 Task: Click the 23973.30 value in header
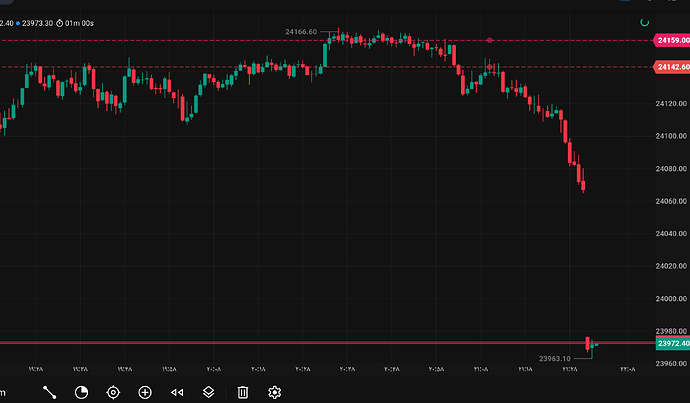pos(37,23)
